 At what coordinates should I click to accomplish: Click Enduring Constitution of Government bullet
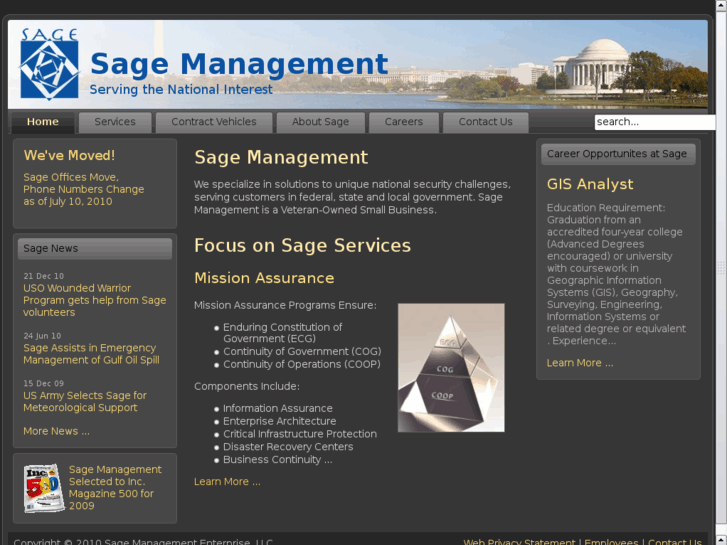point(283,333)
